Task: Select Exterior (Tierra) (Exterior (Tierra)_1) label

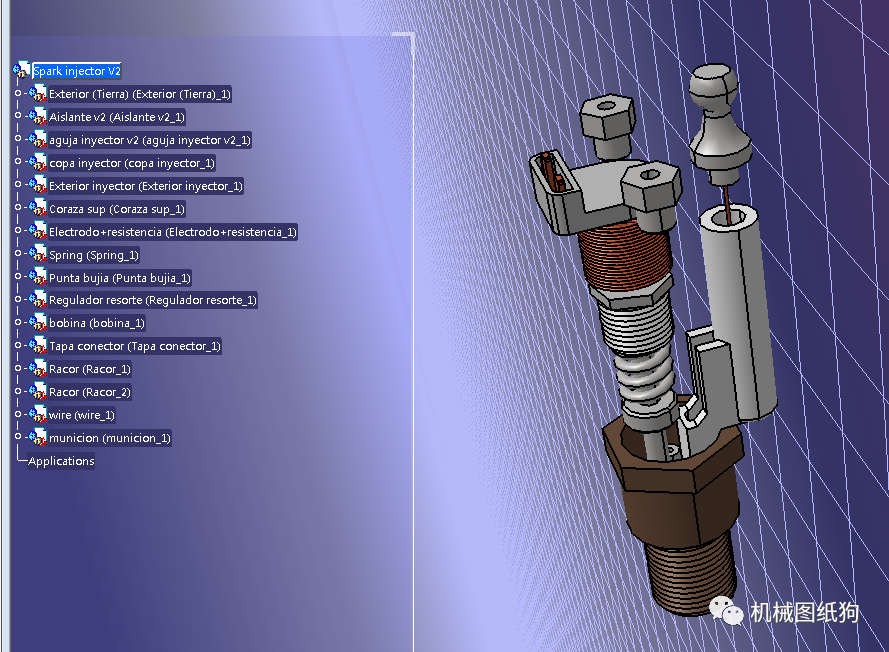Action: pos(139,94)
